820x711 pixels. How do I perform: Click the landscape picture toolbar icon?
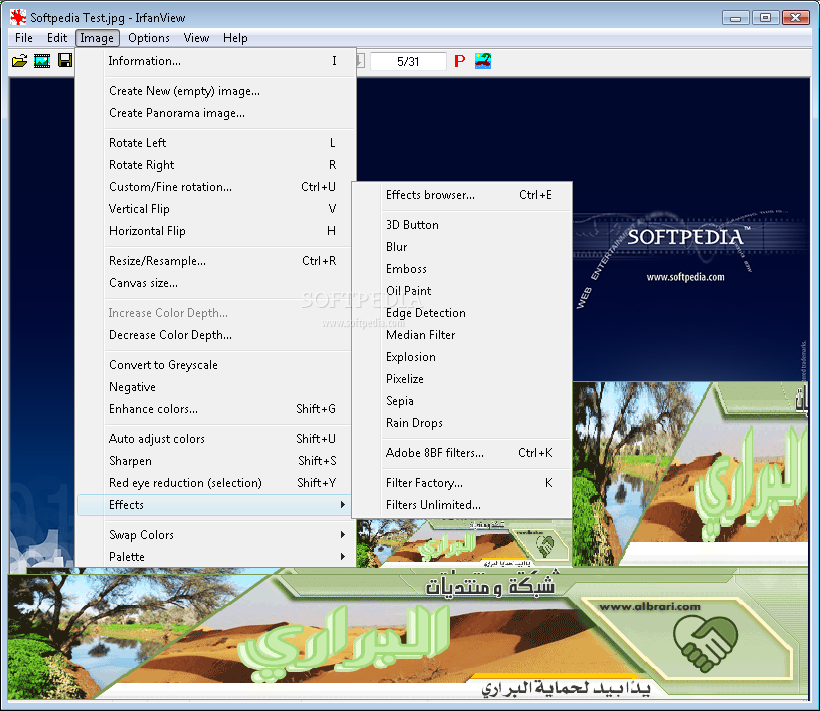coord(483,61)
